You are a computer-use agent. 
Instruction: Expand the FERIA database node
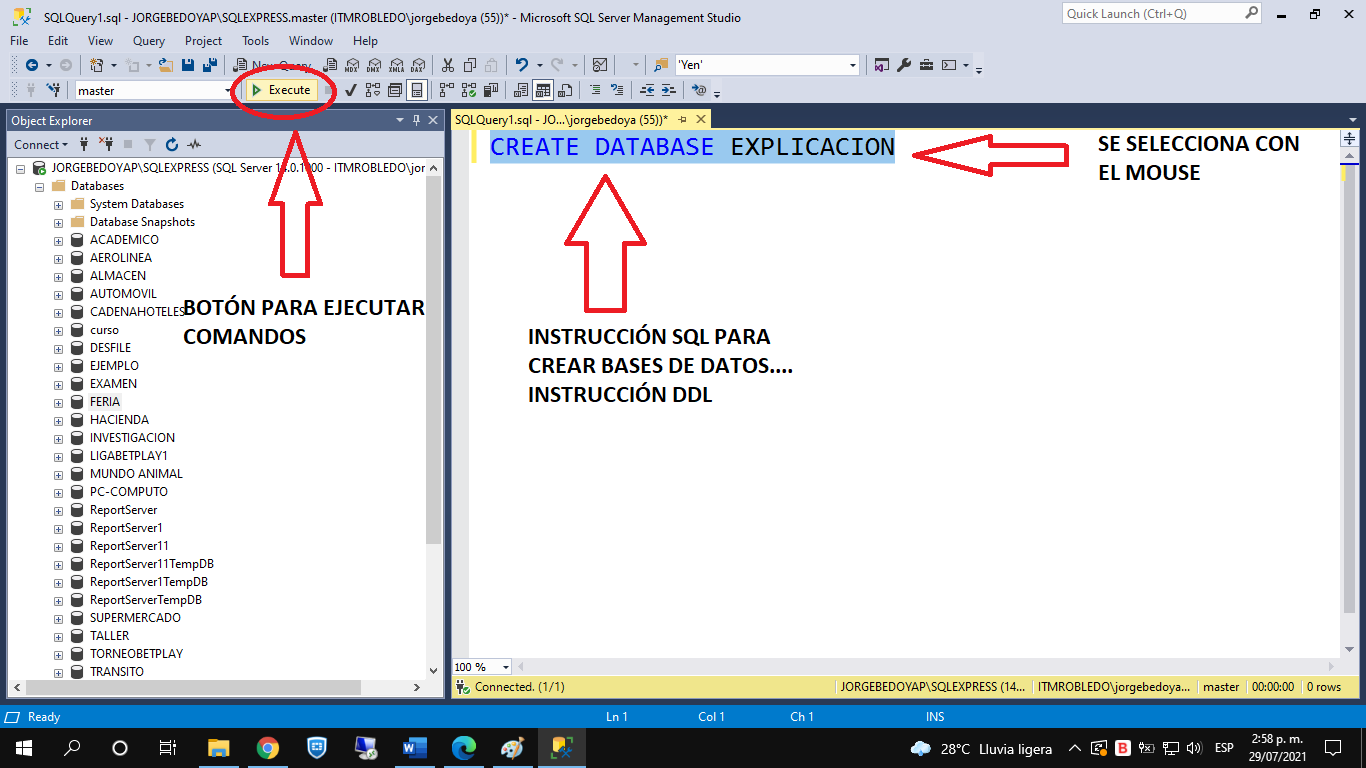click(59, 402)
